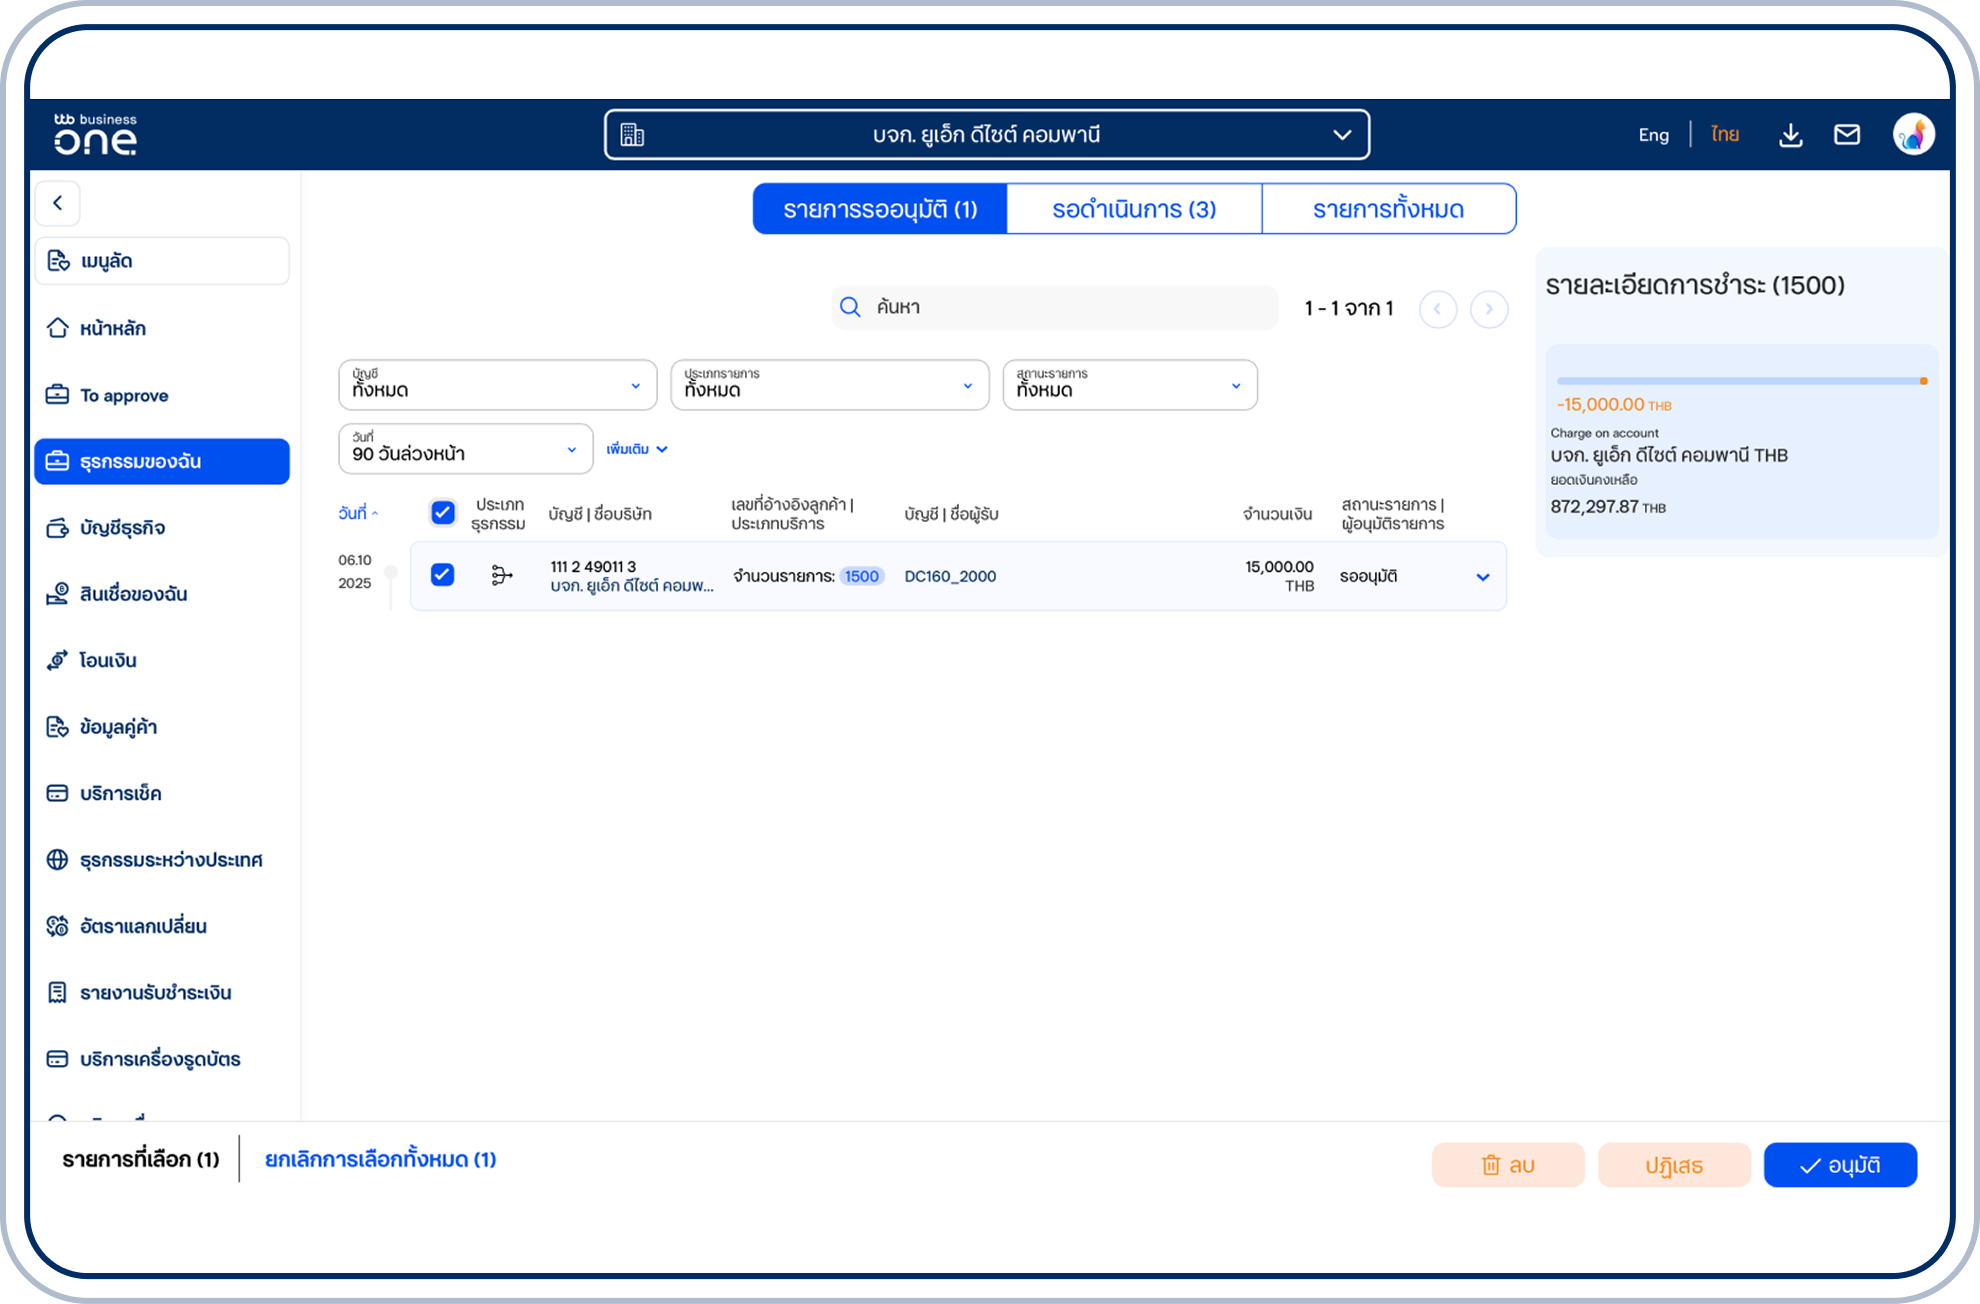Open the company selector dropdown
The width and height of the screenshot is (1980, 1304).
point(986,135)
